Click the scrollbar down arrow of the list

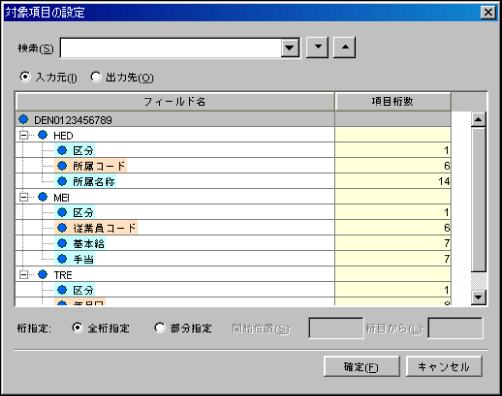coord(478,297)
